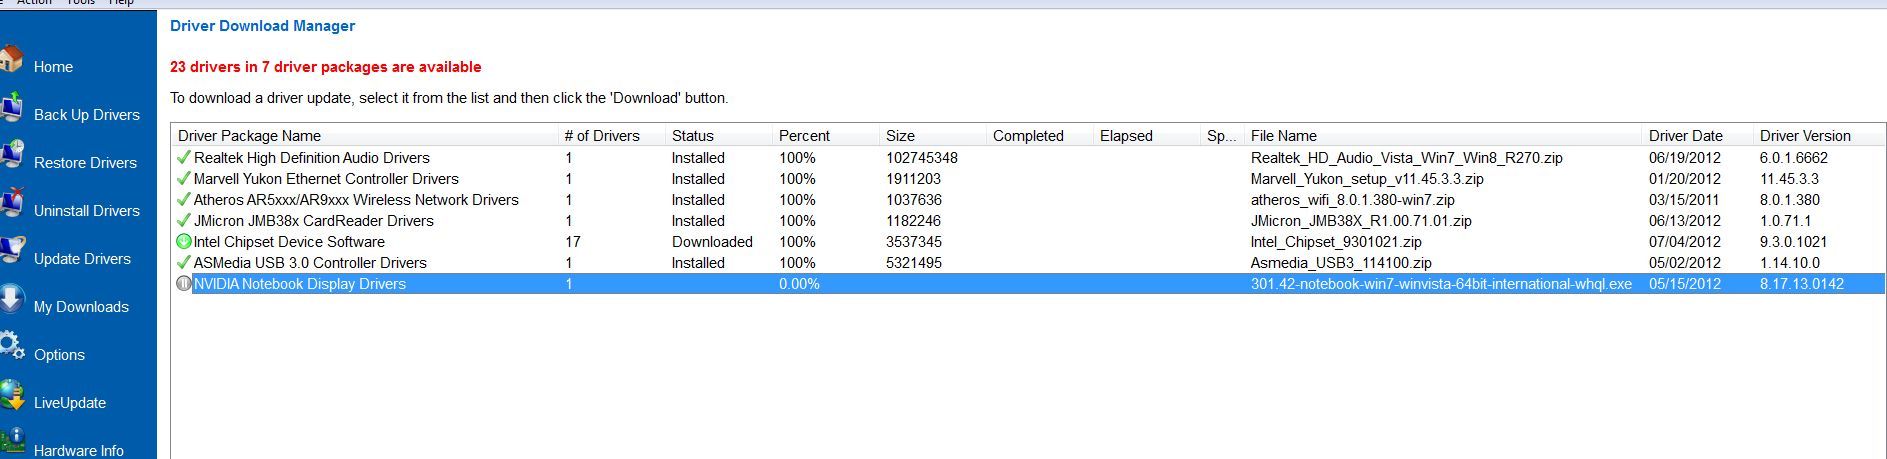The height and width of the screenshot is (459, 1887).
Task: Sort by the Status column header
Action: click(718, 136)
